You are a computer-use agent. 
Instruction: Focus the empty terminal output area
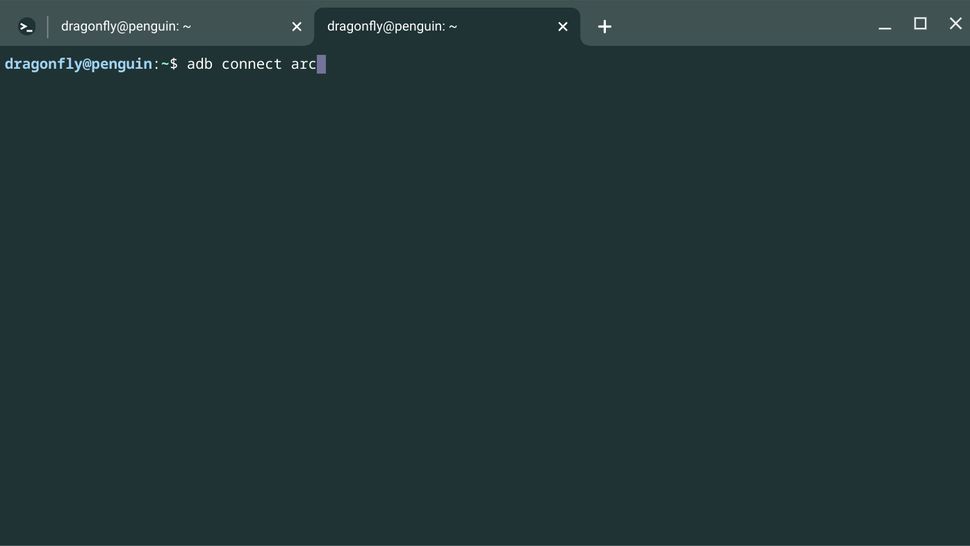[x=485, y=300]
